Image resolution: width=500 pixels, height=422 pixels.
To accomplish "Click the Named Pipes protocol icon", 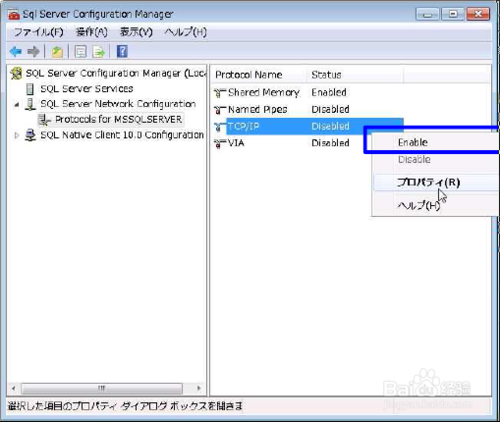I will click(x=220, y=110).
